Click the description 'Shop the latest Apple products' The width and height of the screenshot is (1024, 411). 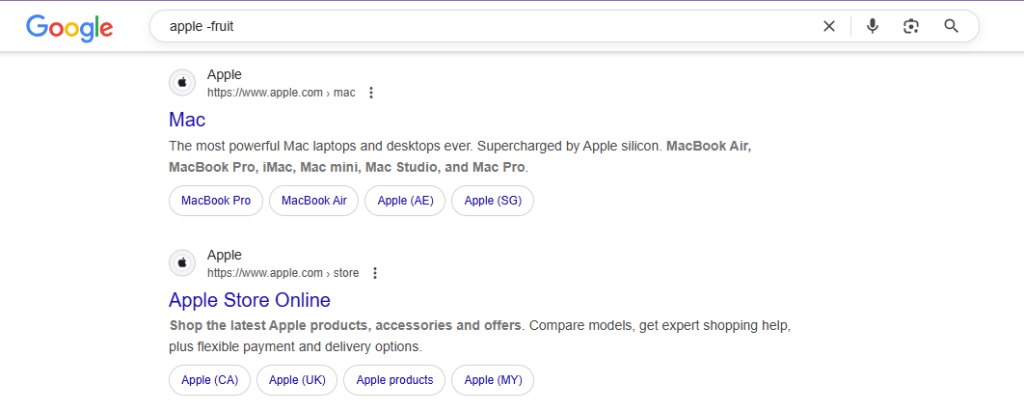pos(480,336)
